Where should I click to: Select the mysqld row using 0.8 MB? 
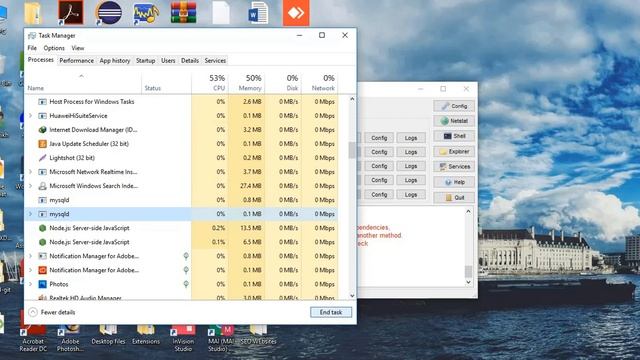[181, 200]
